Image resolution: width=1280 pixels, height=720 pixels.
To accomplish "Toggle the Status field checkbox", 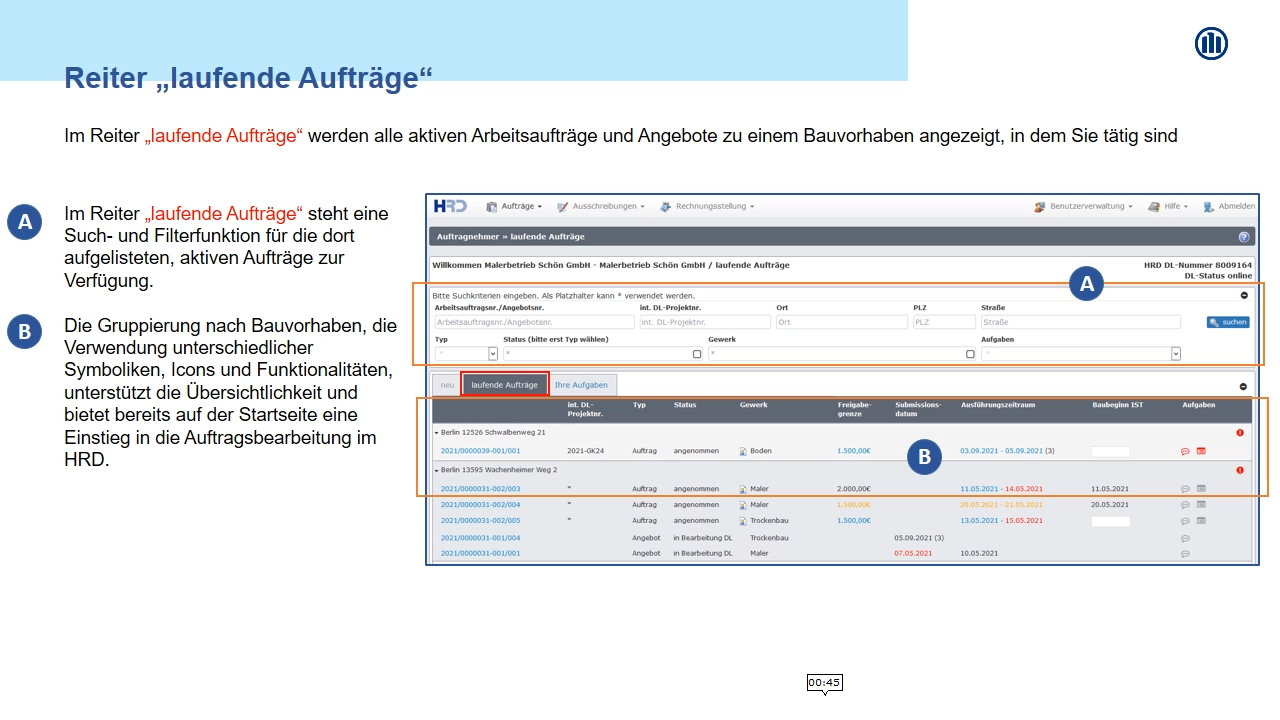I will [x=697, y=354].
